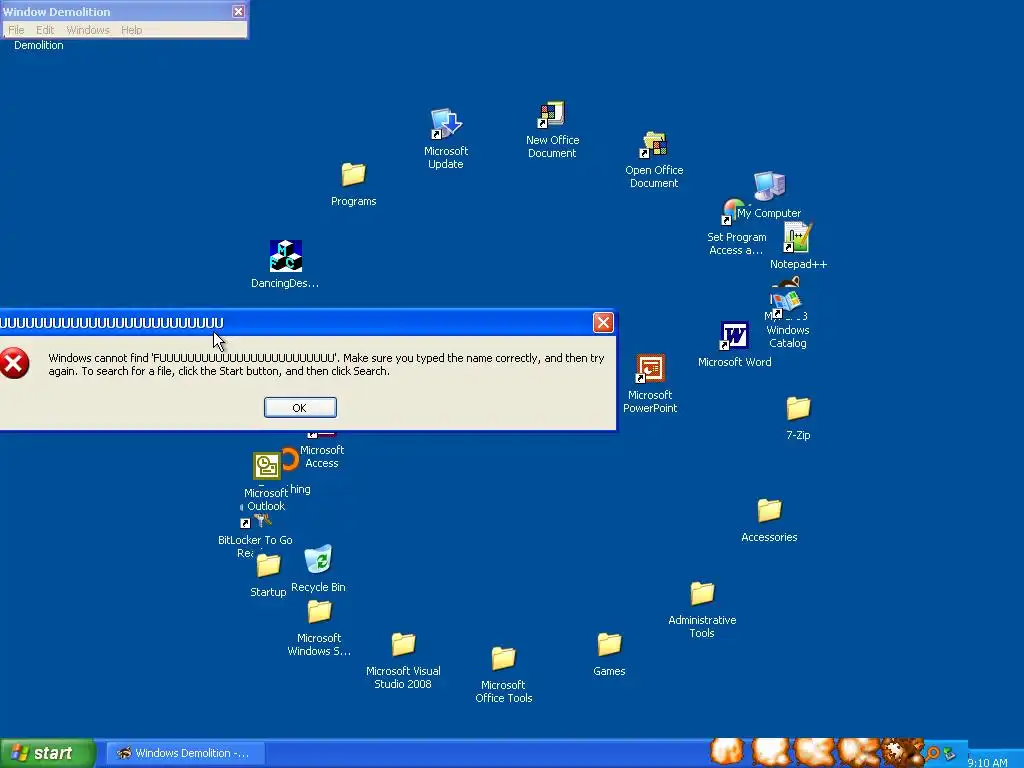Screen dimensions: 1024x768
Task: Click OK in the error dialog
Action: pyautogui.click(x=300, y=408)
